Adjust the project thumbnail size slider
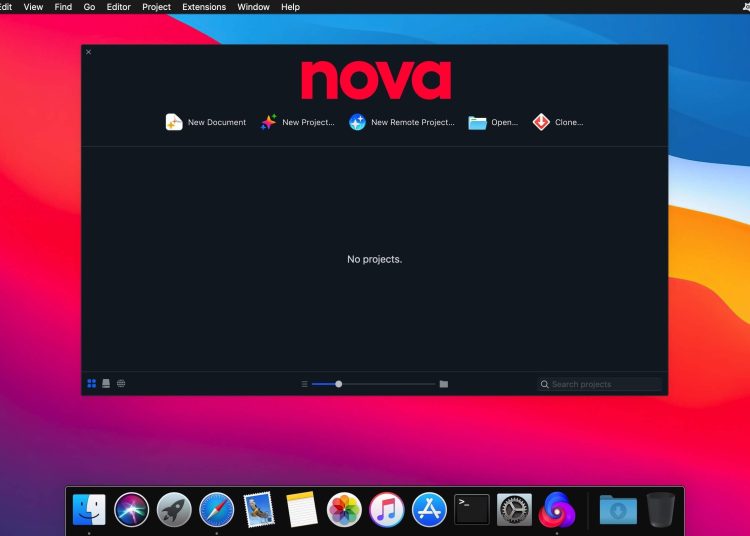This screenshot has width=750, height=536. tap(339, 384)
